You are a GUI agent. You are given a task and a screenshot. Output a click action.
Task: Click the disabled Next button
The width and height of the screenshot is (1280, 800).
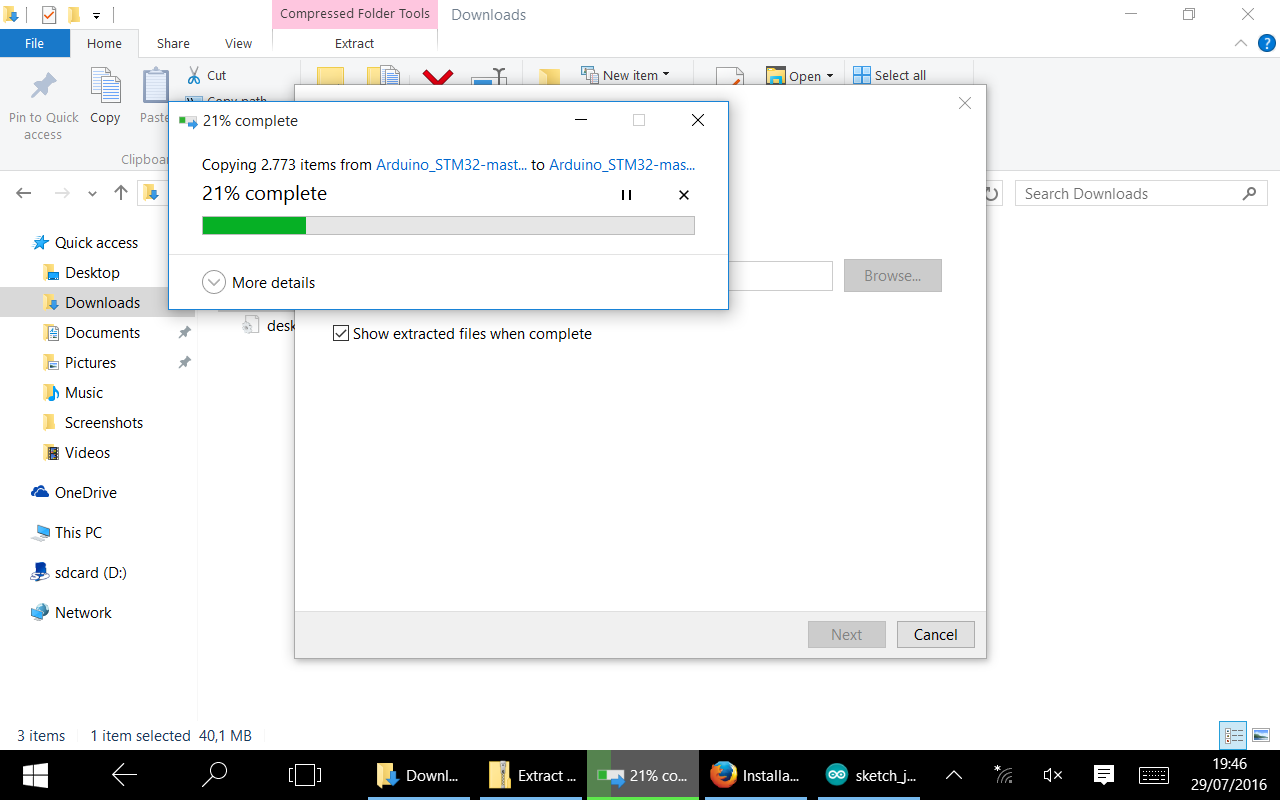[x=847, y=635]
